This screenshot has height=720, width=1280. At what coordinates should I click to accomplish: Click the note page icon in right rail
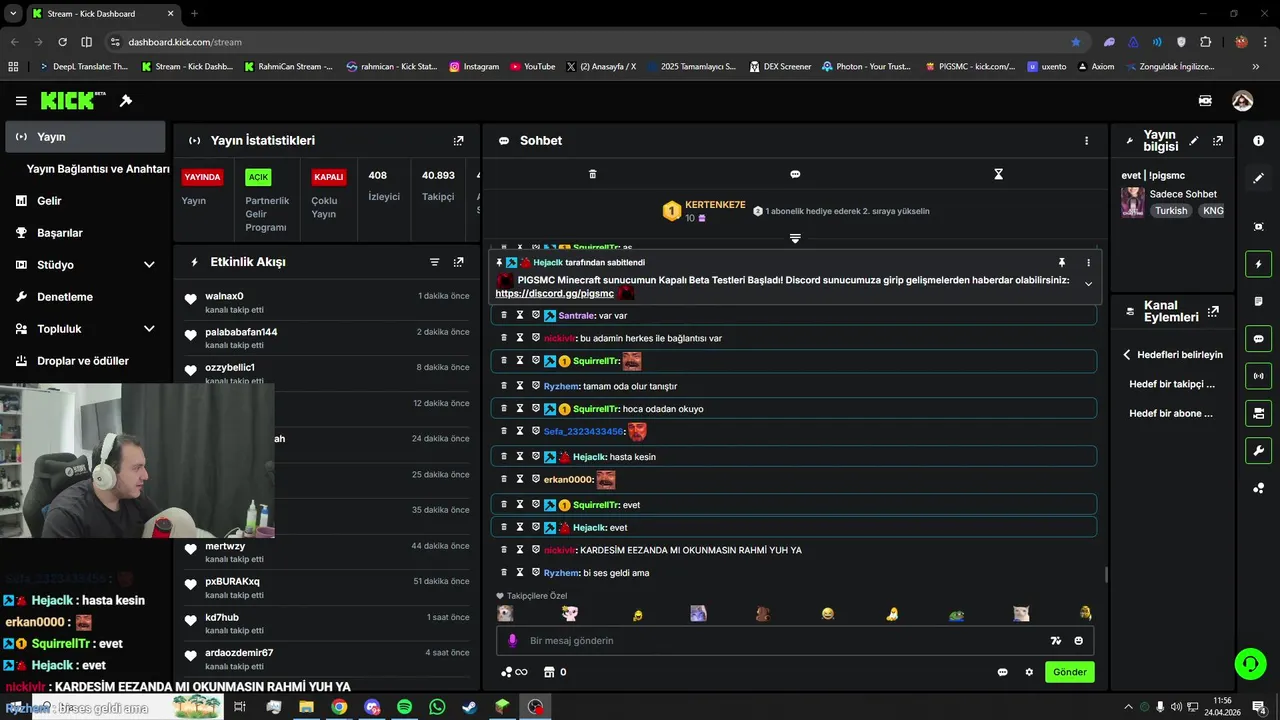coord(1258,301)
